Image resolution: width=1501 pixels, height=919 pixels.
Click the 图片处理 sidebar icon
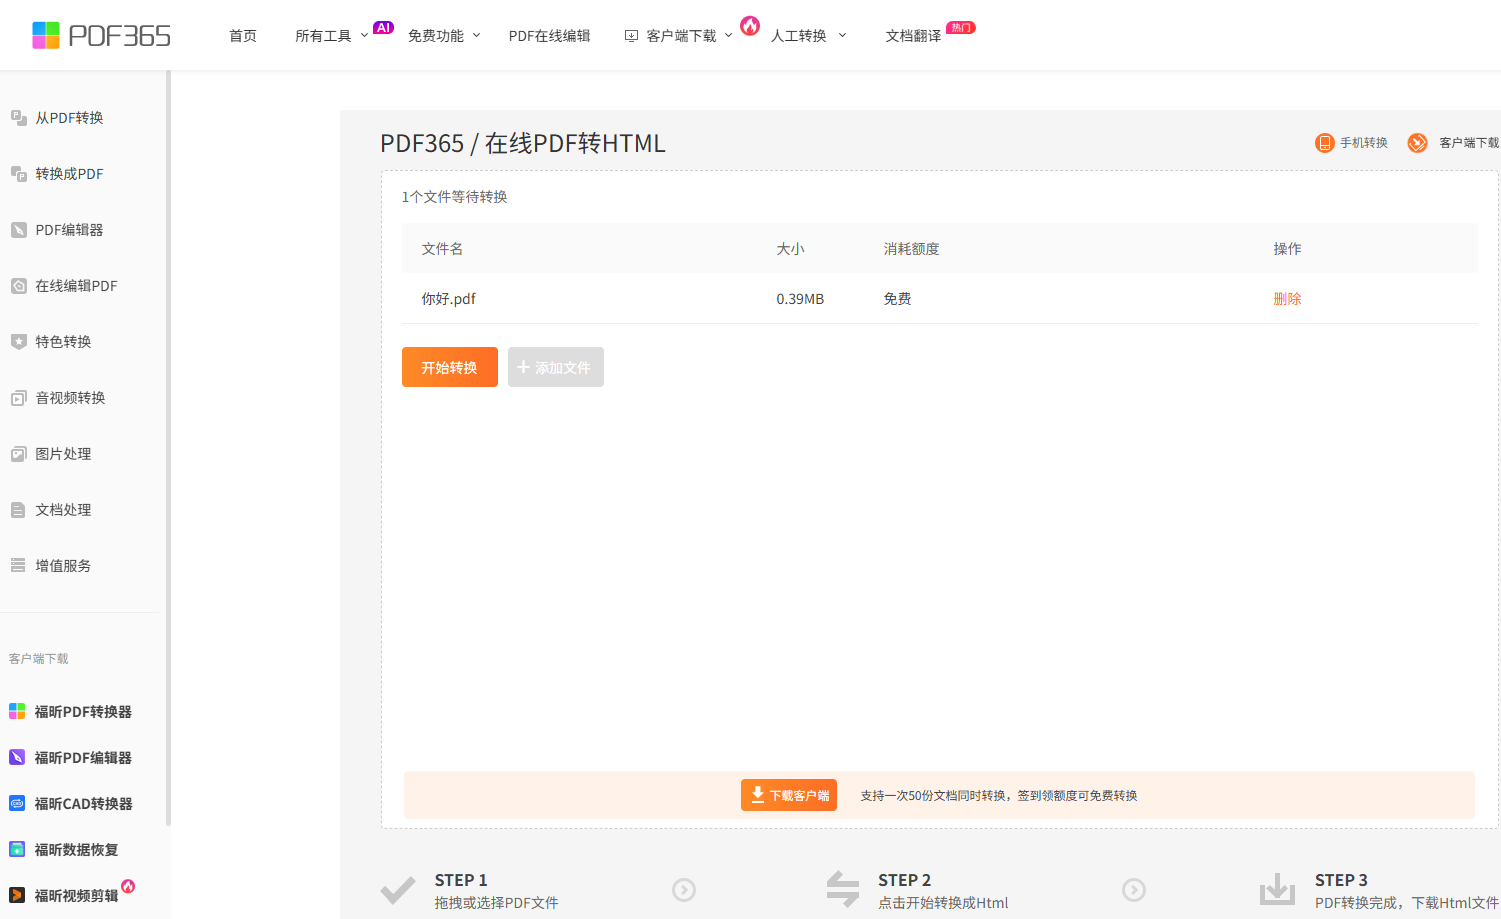18,454
